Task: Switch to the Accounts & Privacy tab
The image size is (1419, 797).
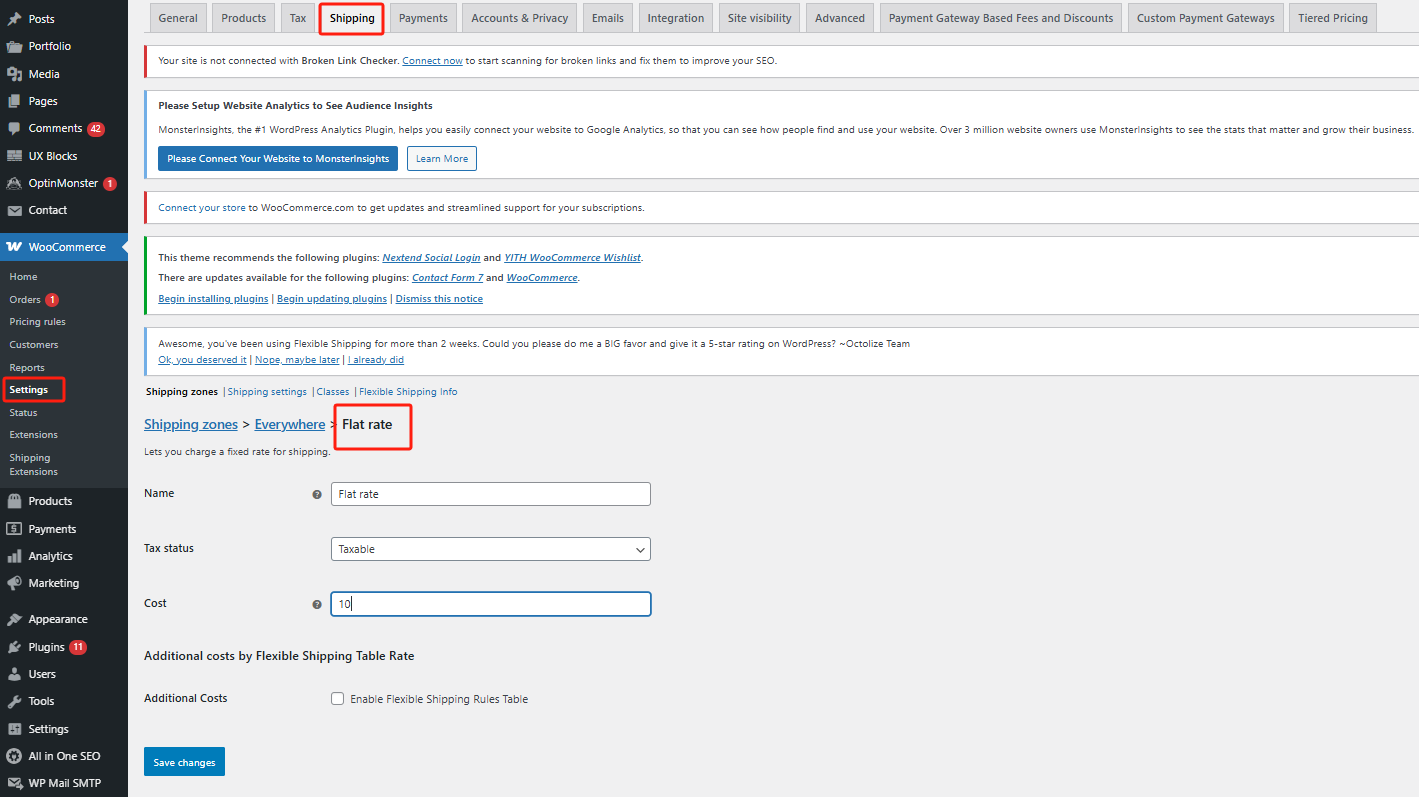Action: click(x=520, y=18)
